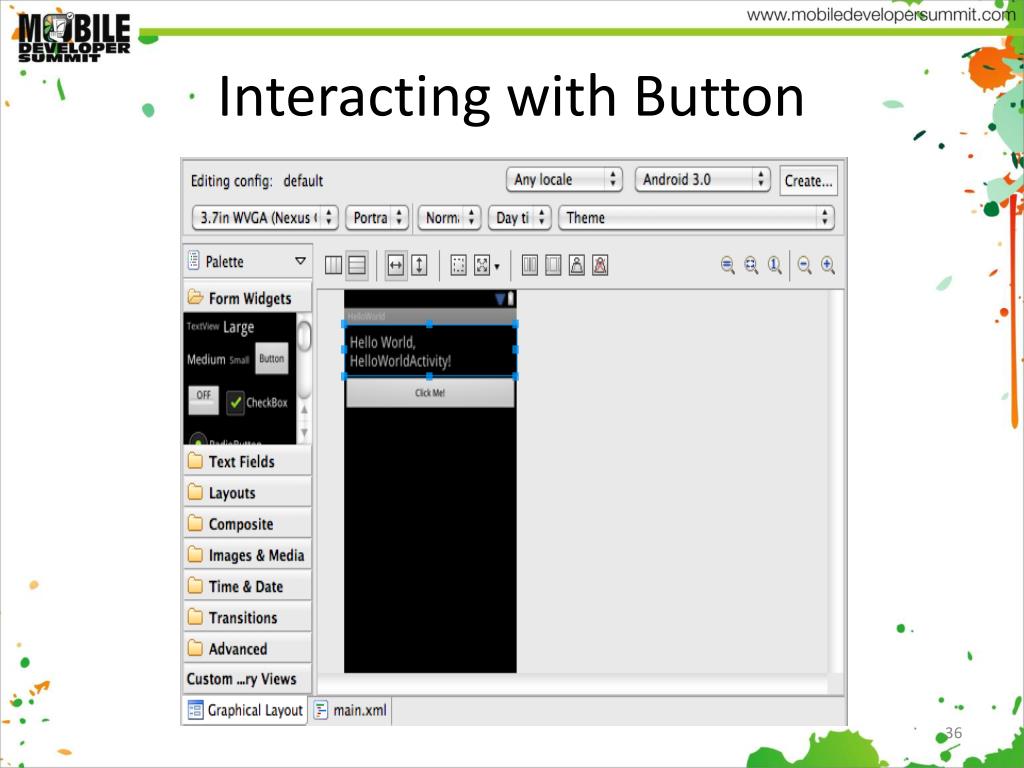This screenshot has width=1024, height=768.
Task: Toggle fill height with the vertical arrows icon
Action: click(x=419, y=265)
